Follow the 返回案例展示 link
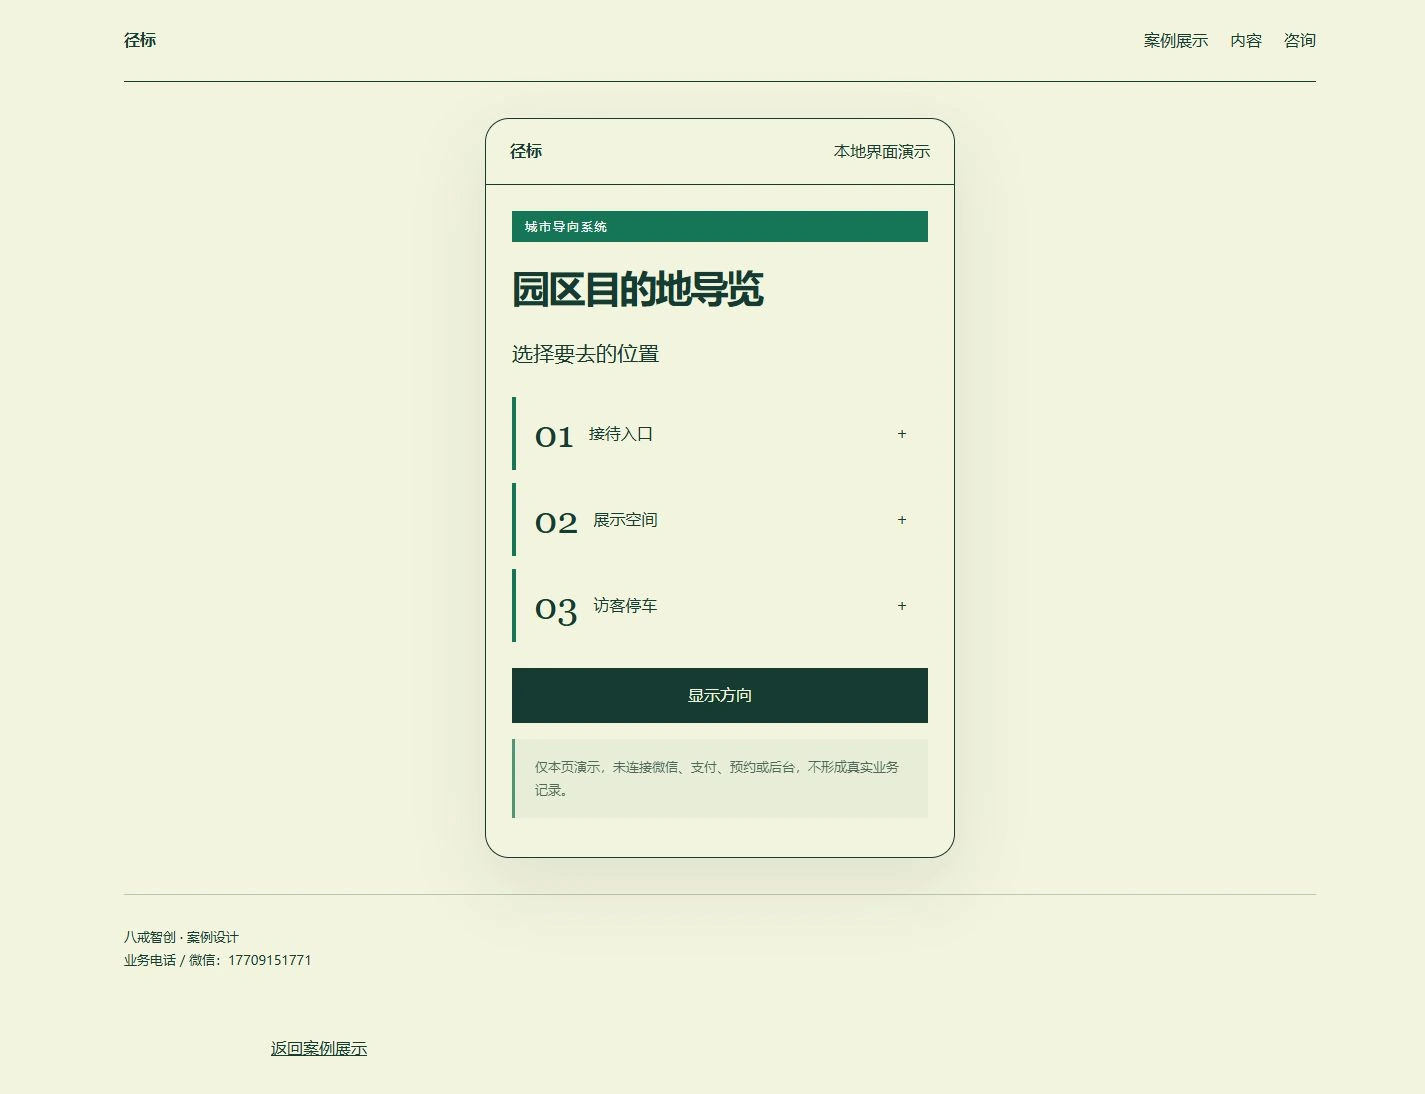Screen dimensions: 1425x1094 [319, 1048]
